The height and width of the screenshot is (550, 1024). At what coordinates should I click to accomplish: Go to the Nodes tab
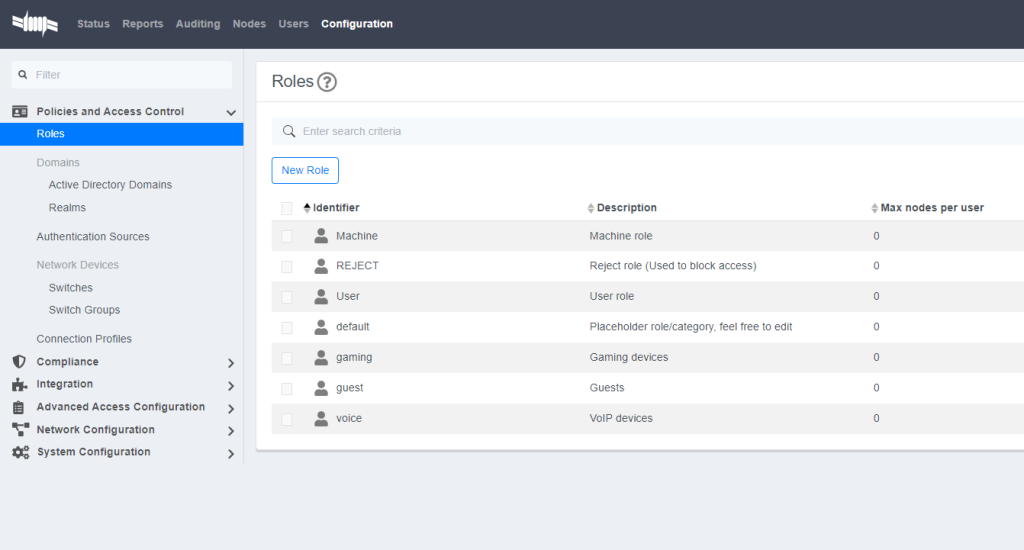tap(249, 24)
